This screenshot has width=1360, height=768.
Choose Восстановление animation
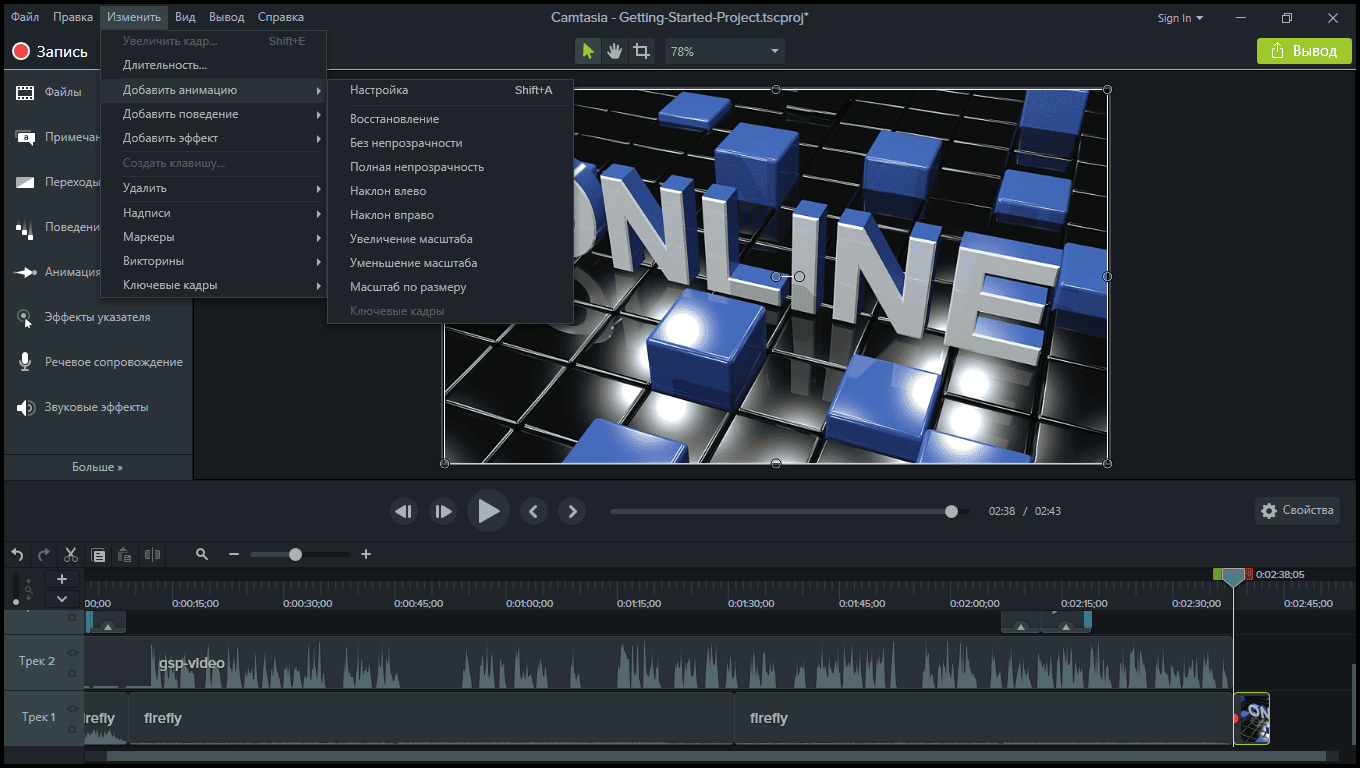pyautogui.click(x=450, y=119)
